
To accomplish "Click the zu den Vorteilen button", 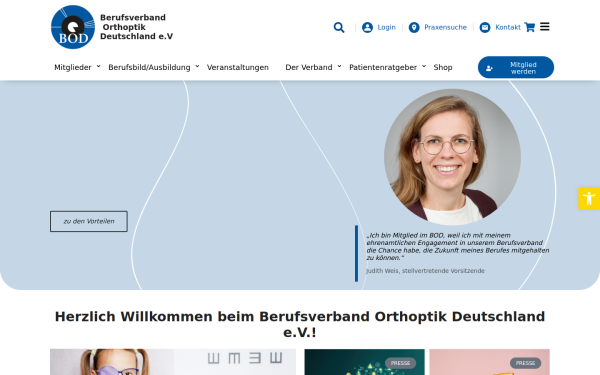I will (89, 221).
